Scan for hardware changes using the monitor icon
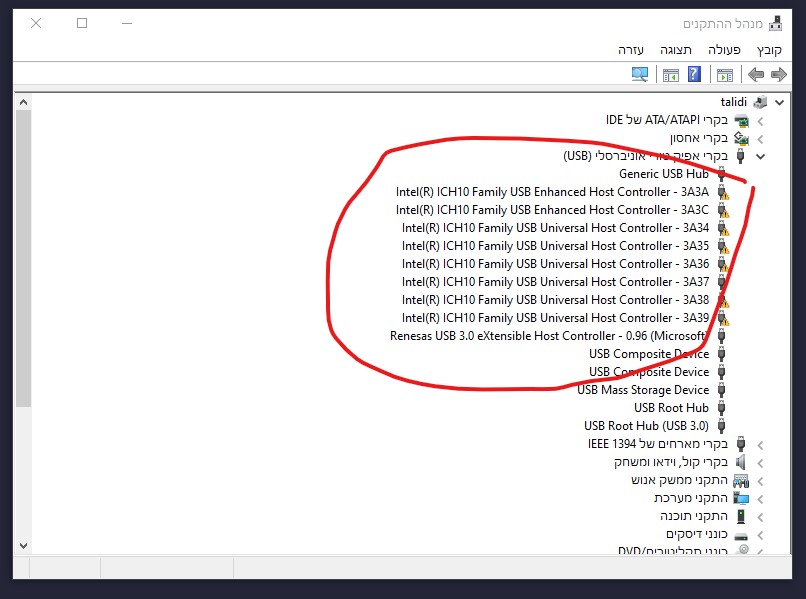 [x=640, y=75]
